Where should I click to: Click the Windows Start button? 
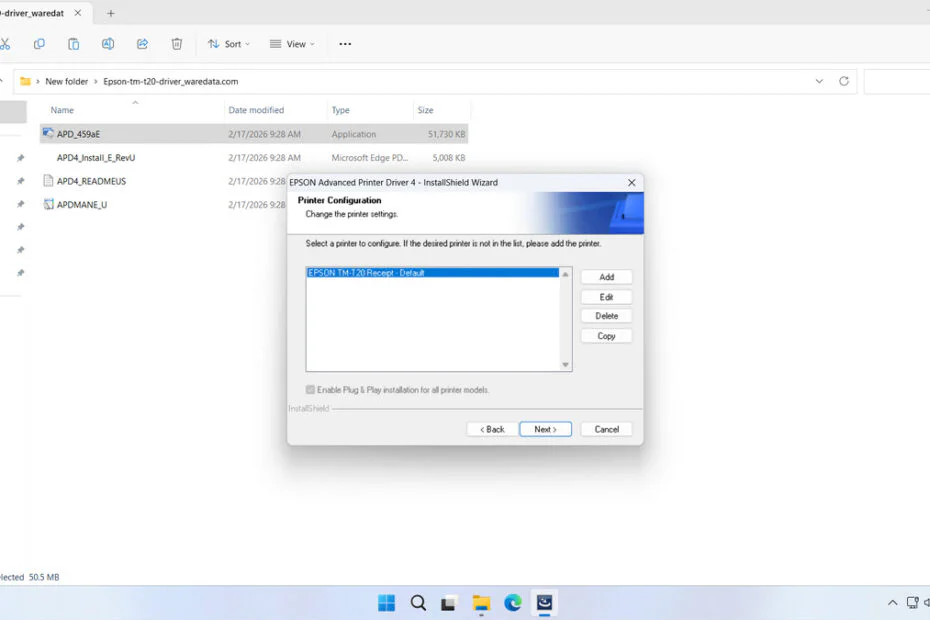click(385, 602)
